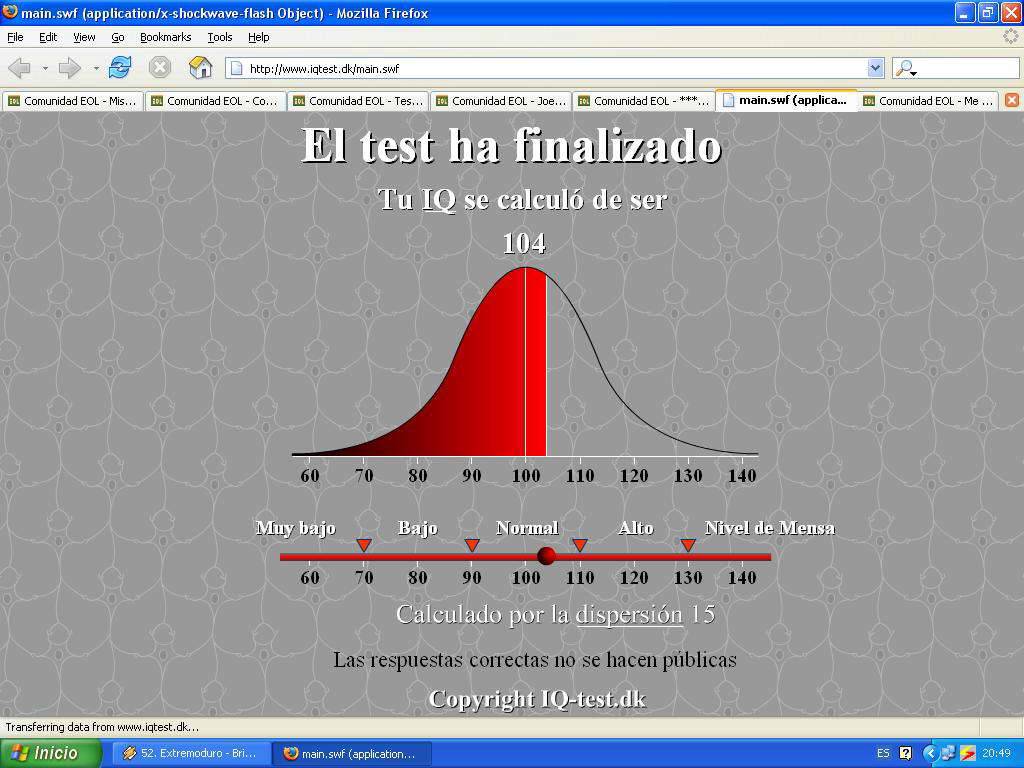Open the View menu
Image resolution: width=1024 pixels, height=768 pixels.
pos(84,37)
